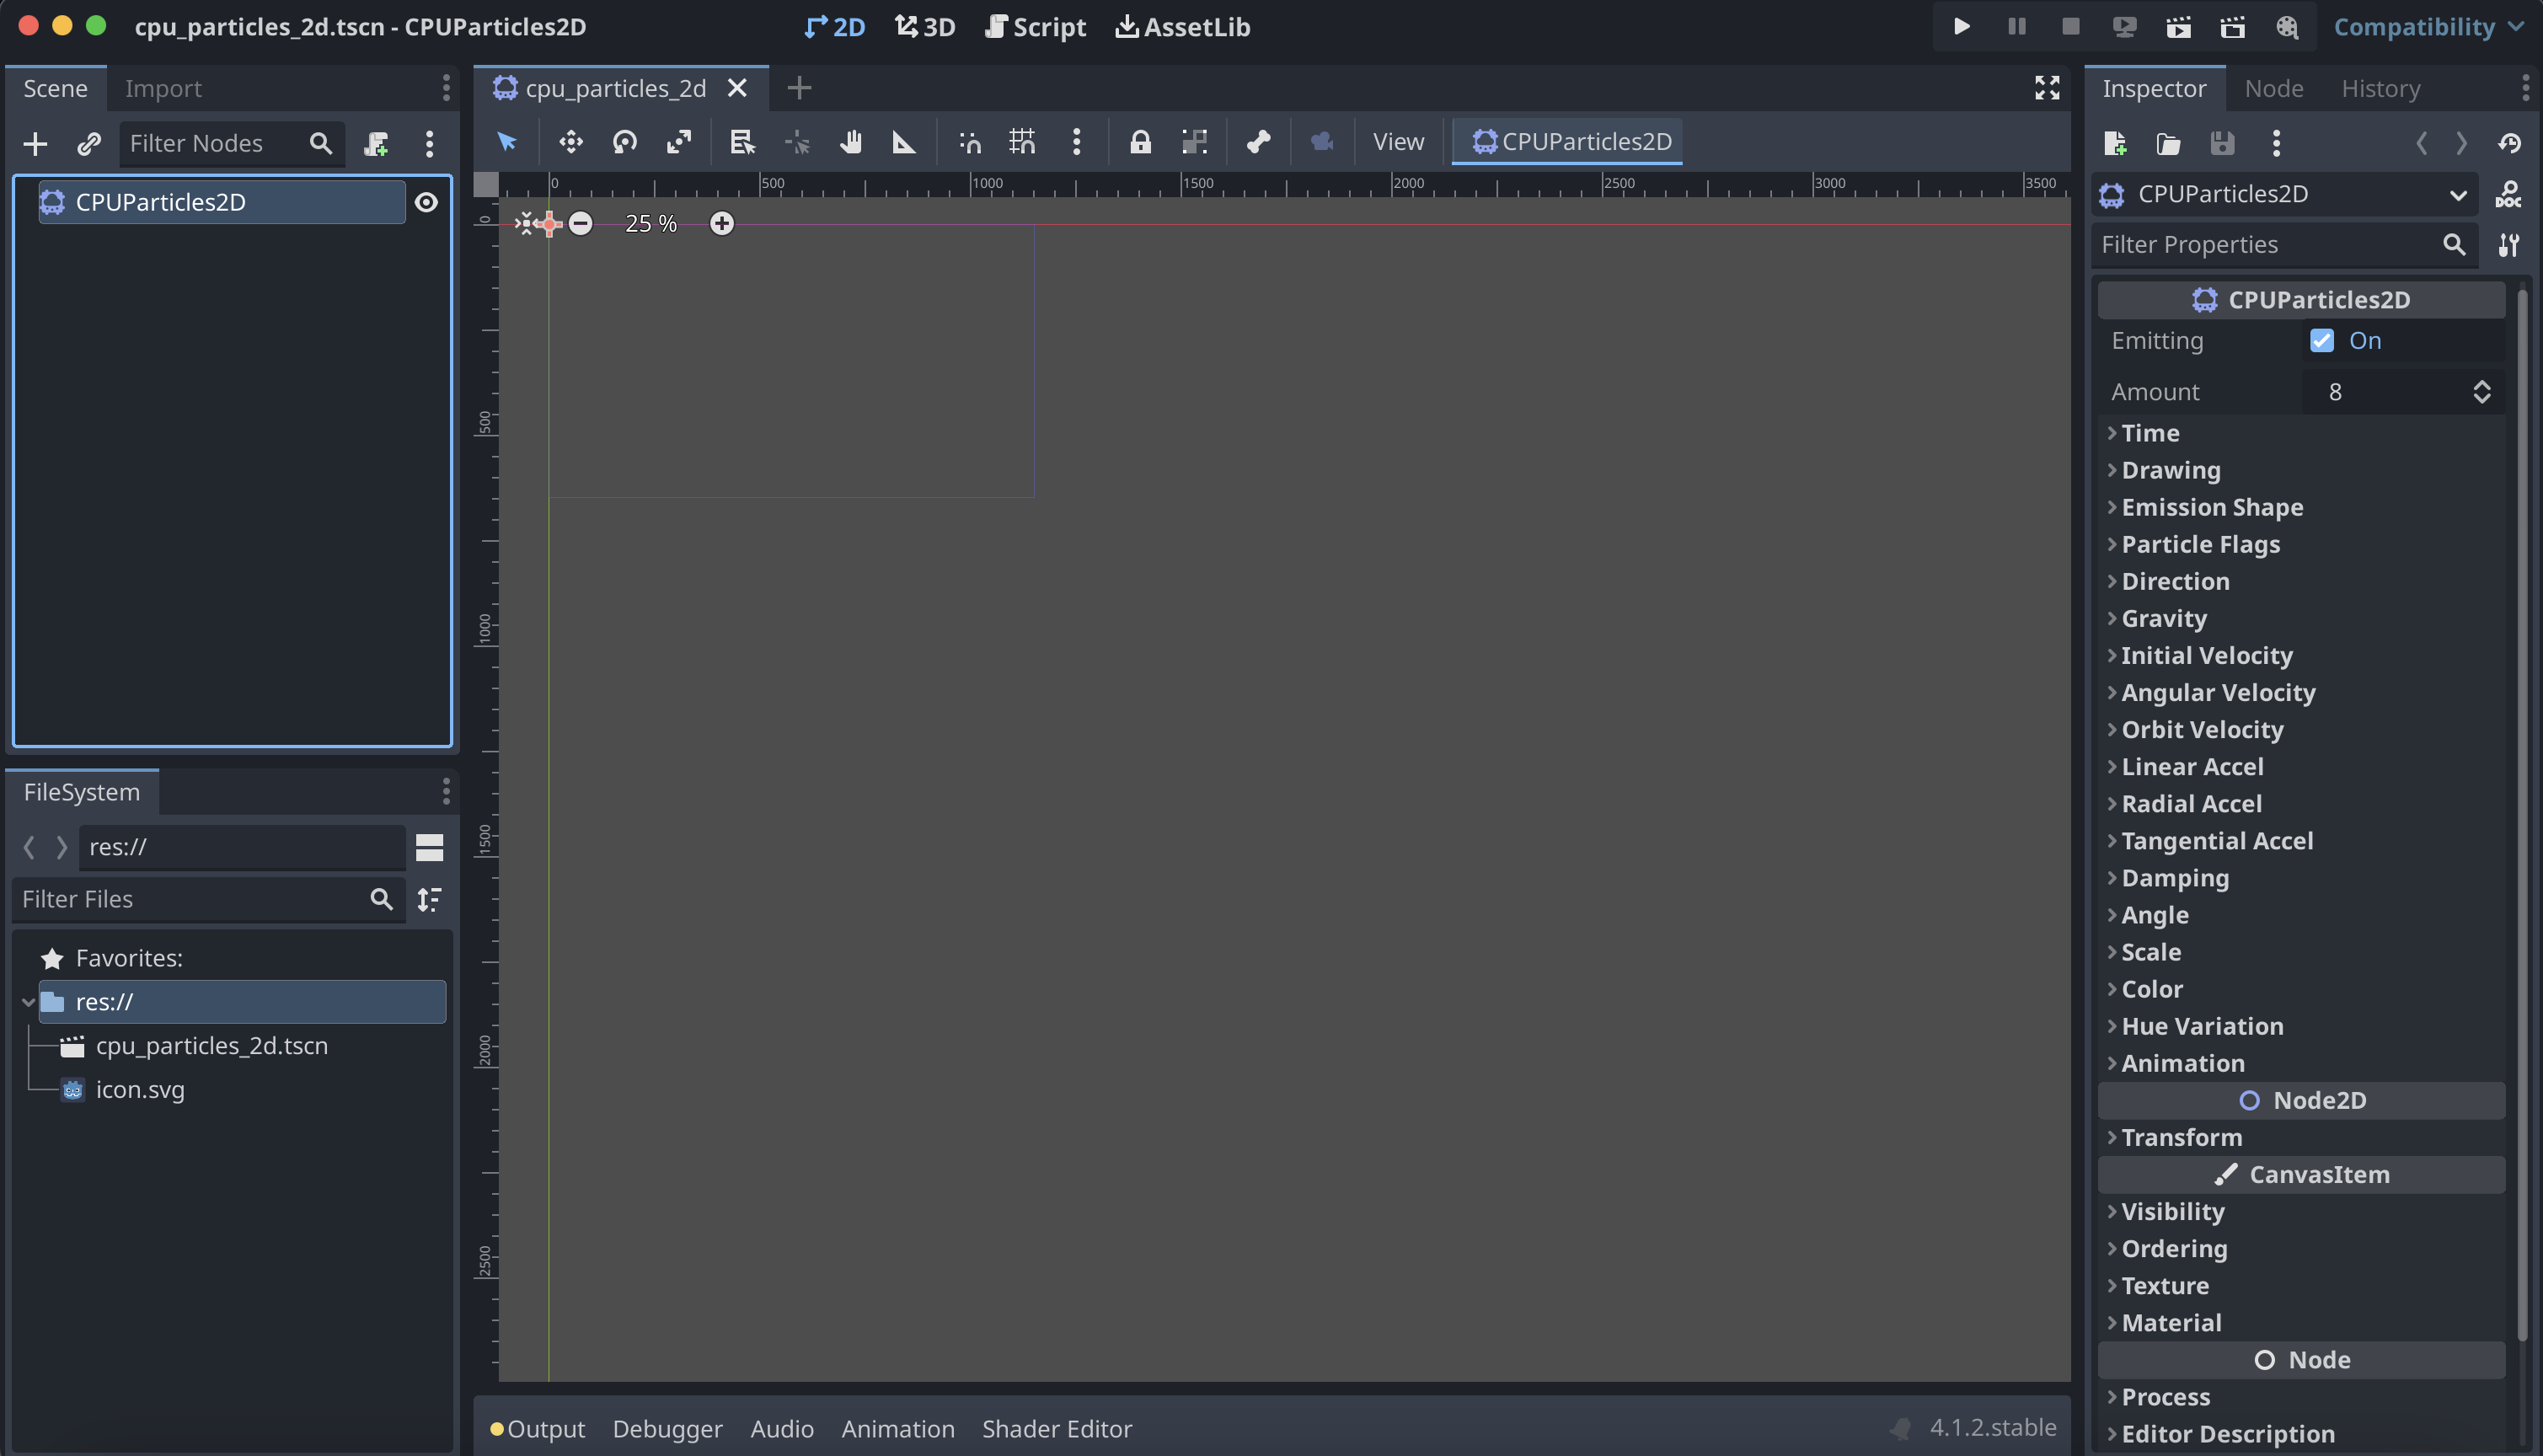Image resolution: width=2543 pixels, height=1456 pixels.
Task: Open the AssetLib workspace
Action: tap(1182, 27)
